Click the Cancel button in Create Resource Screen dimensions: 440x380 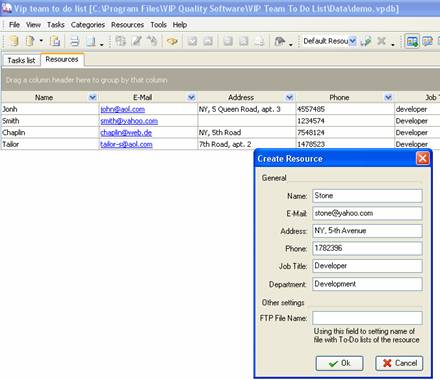pyautogui.click(x=399, y=363)
